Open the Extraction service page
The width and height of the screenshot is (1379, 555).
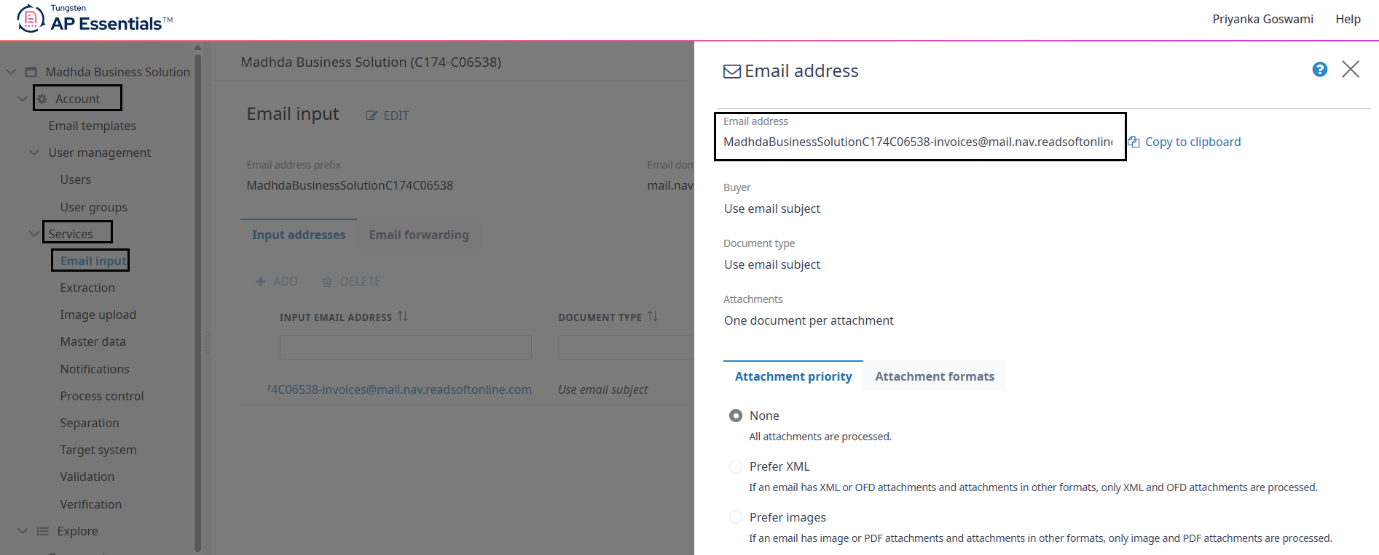tap(88, 288)
